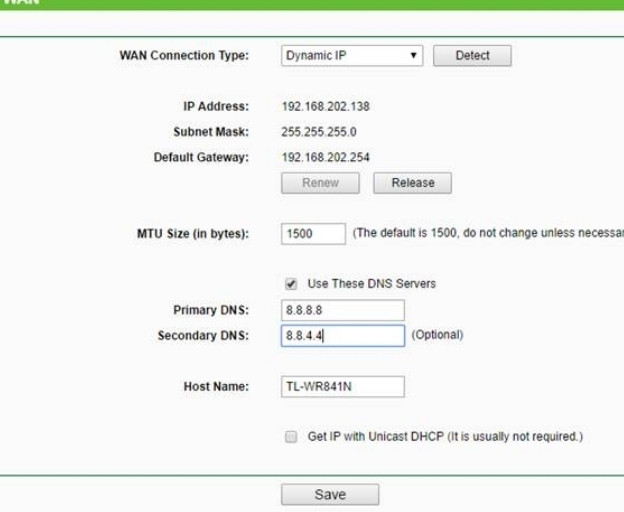
Task: Release the current IP address
Action: [x=412, y=183]
